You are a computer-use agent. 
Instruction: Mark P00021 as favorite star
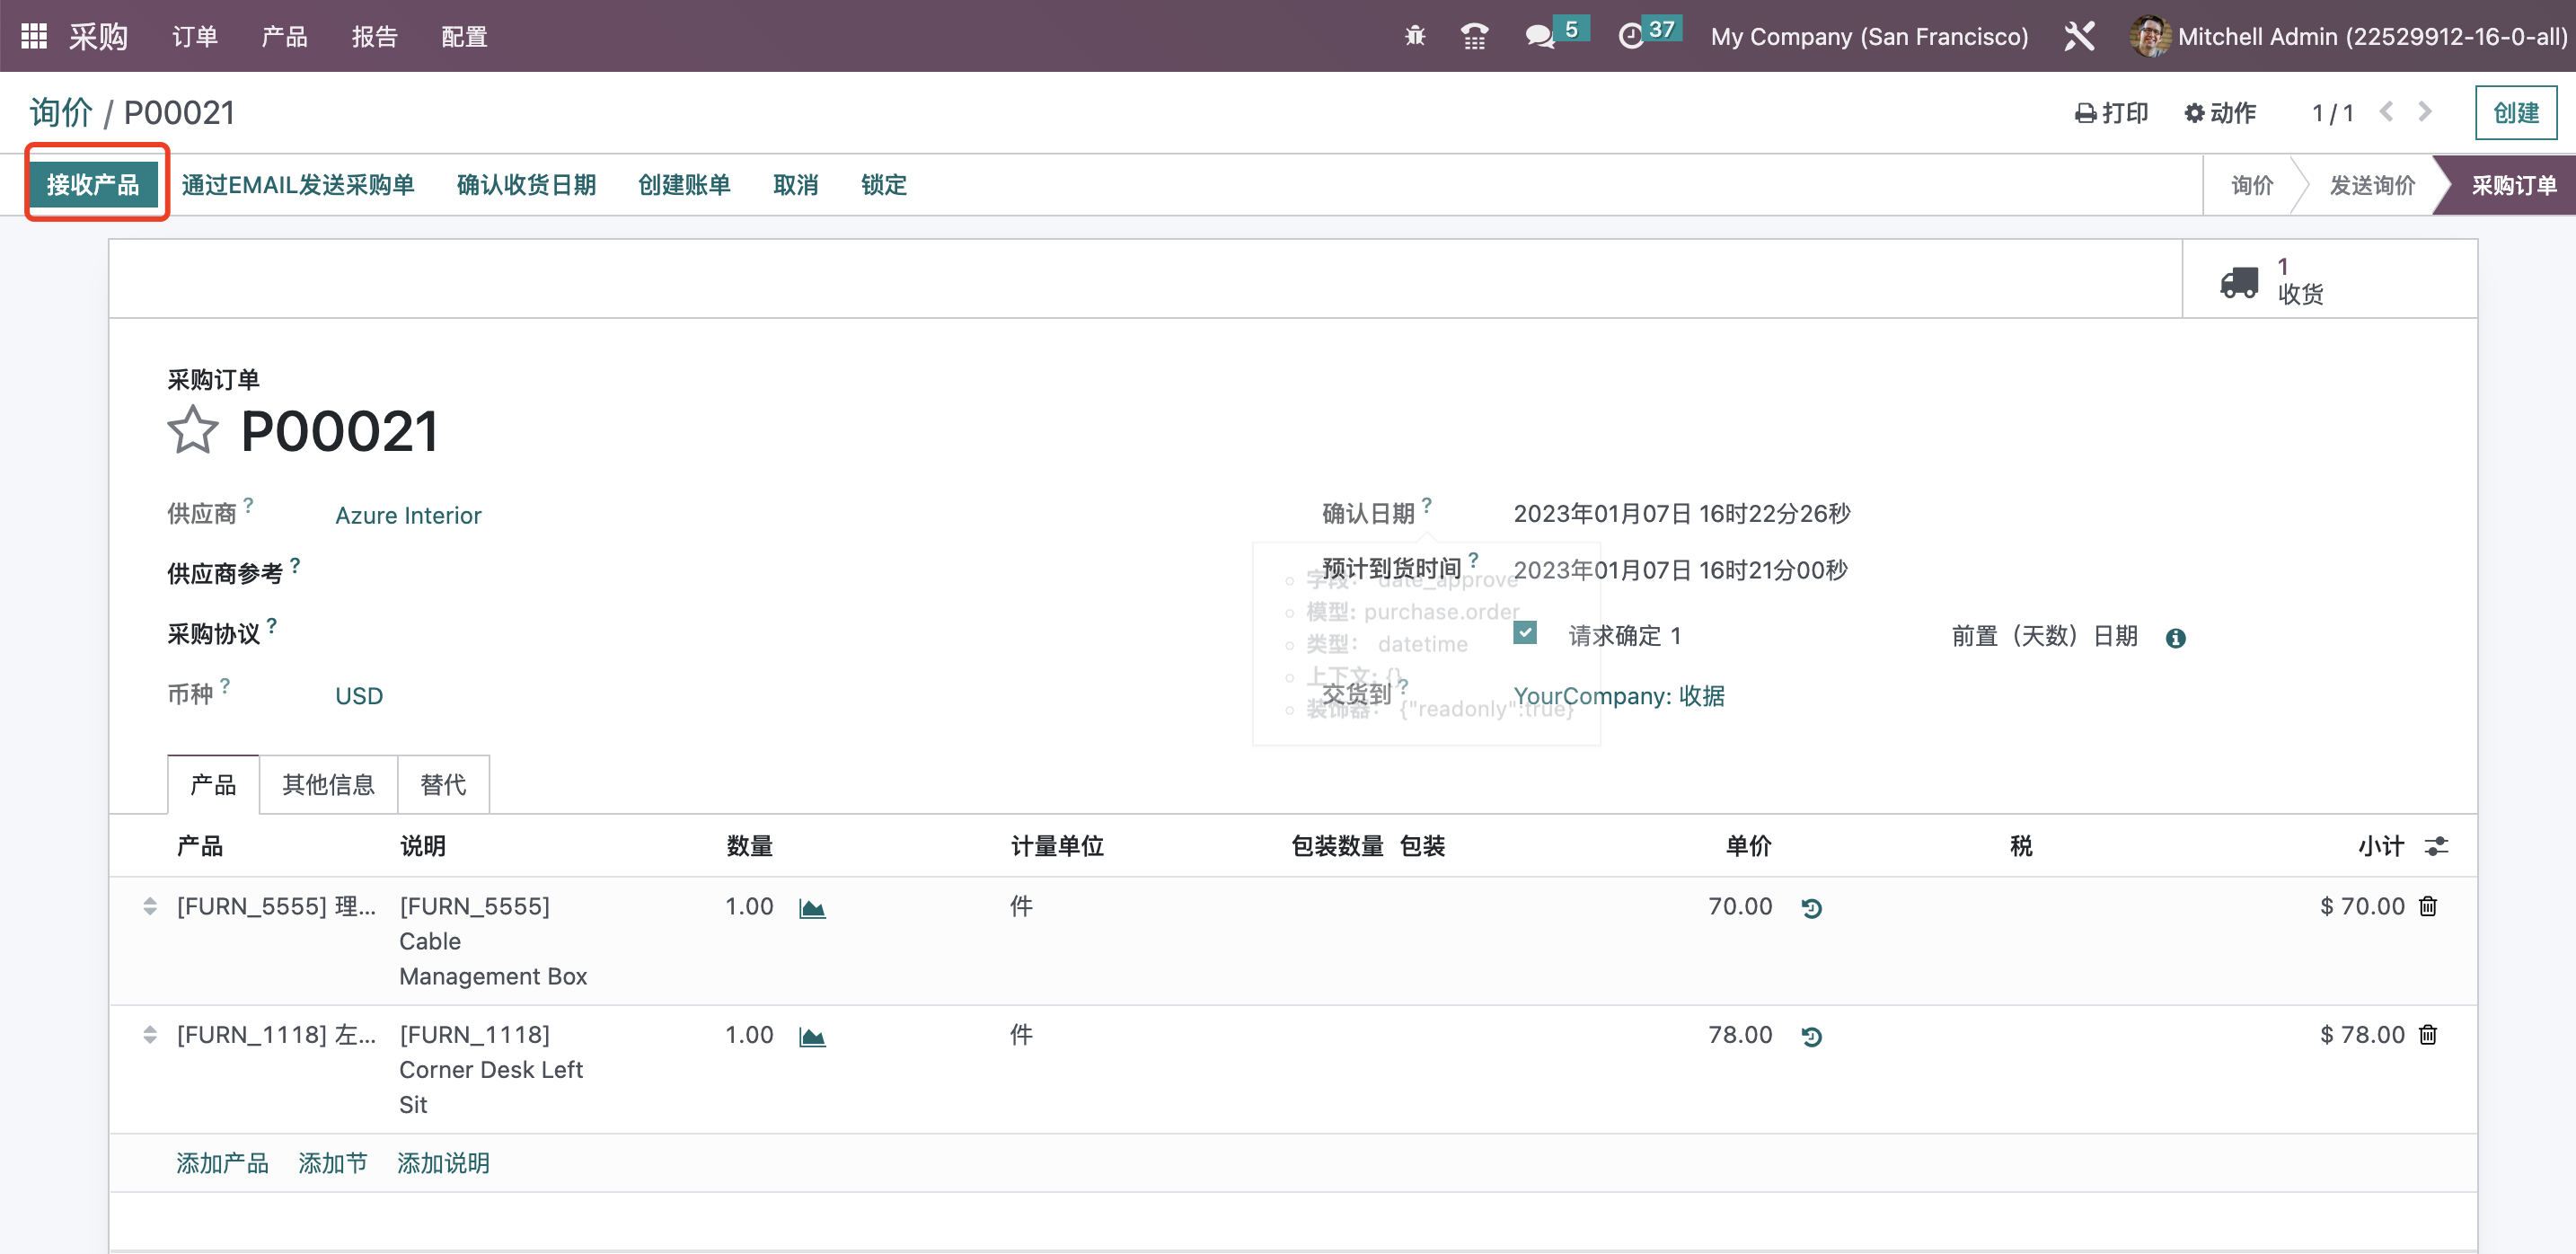pos(192,430)
